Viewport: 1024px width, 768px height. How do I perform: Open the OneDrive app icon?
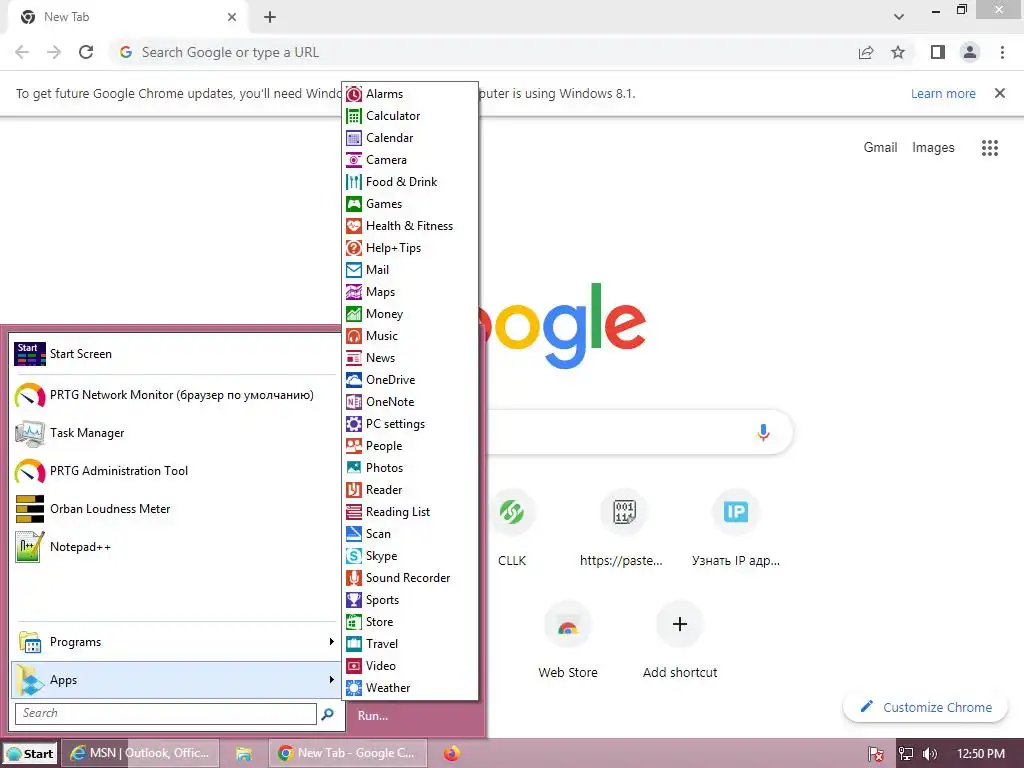click(353, 380)
